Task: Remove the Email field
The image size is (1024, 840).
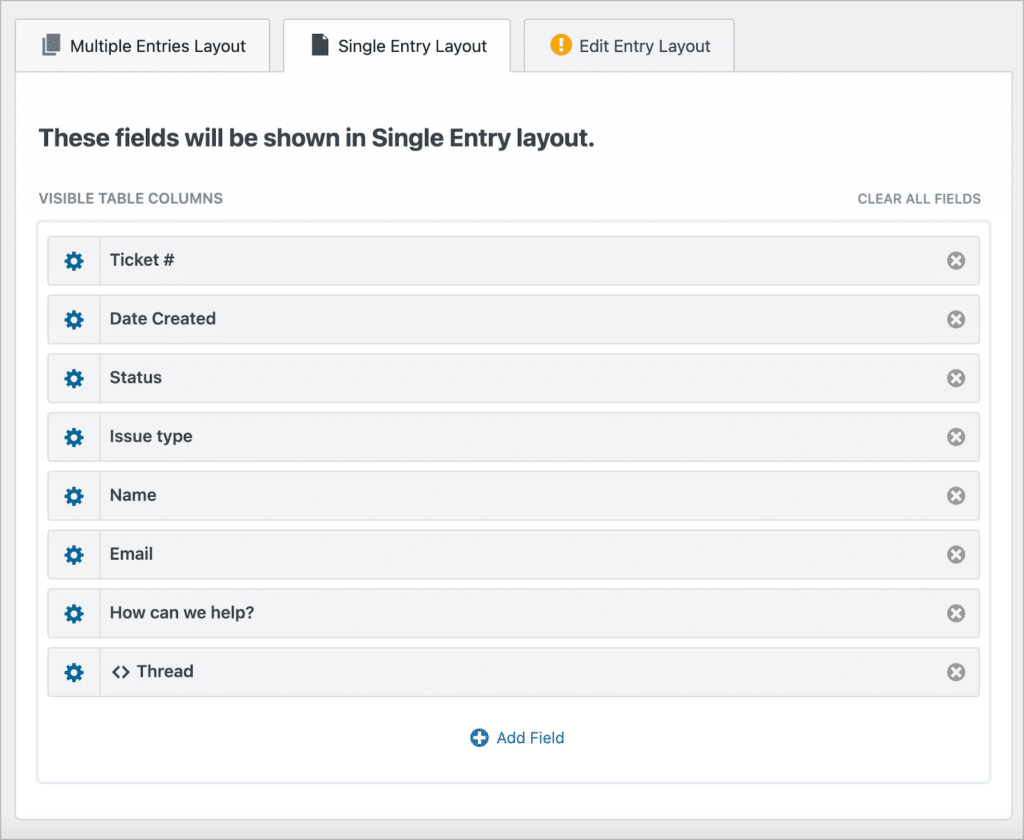Action: click(956, 555)
